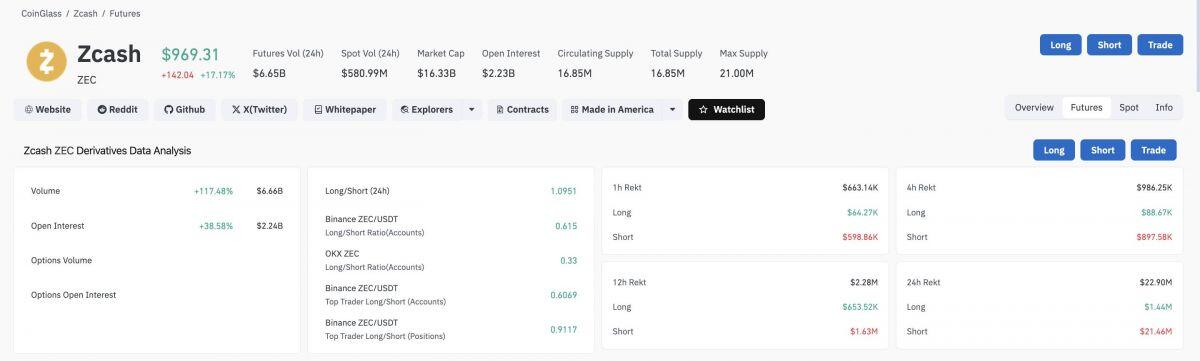Click the +17.17% change value
The image size is (1200, 361).
[x=218, y=75]
